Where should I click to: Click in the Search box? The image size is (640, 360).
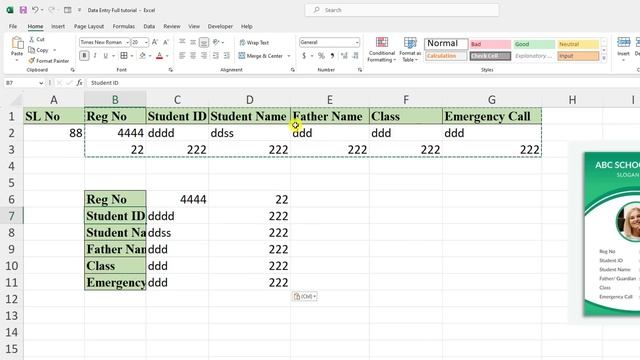402,10
